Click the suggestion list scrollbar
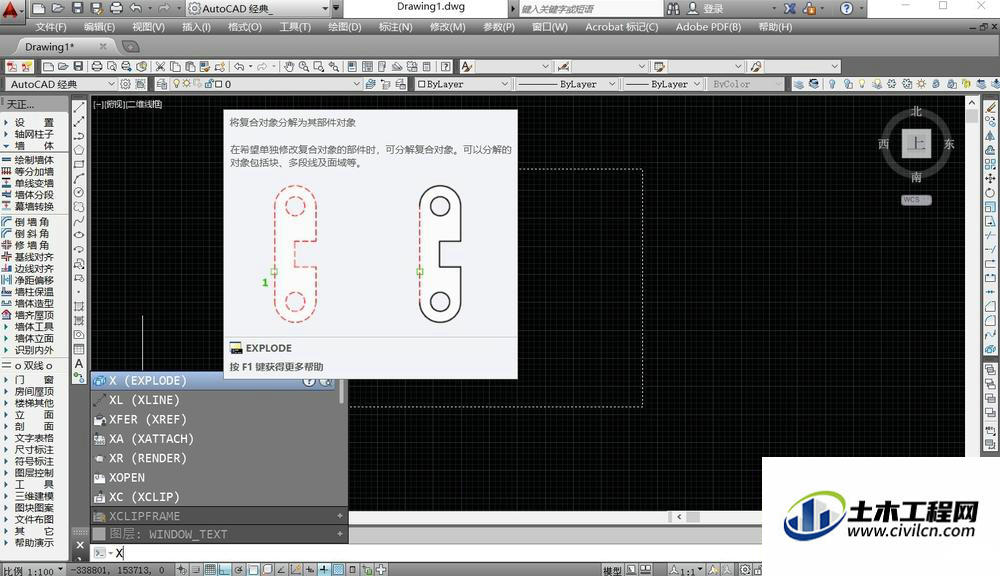This screenshot has width=1000, height=576. coord(341,393)
